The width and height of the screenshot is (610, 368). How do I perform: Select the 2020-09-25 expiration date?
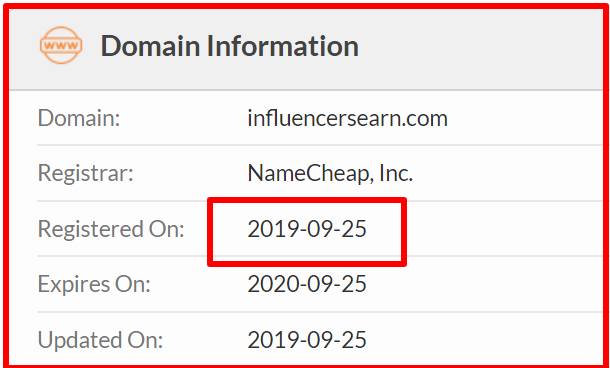[307, 284]
